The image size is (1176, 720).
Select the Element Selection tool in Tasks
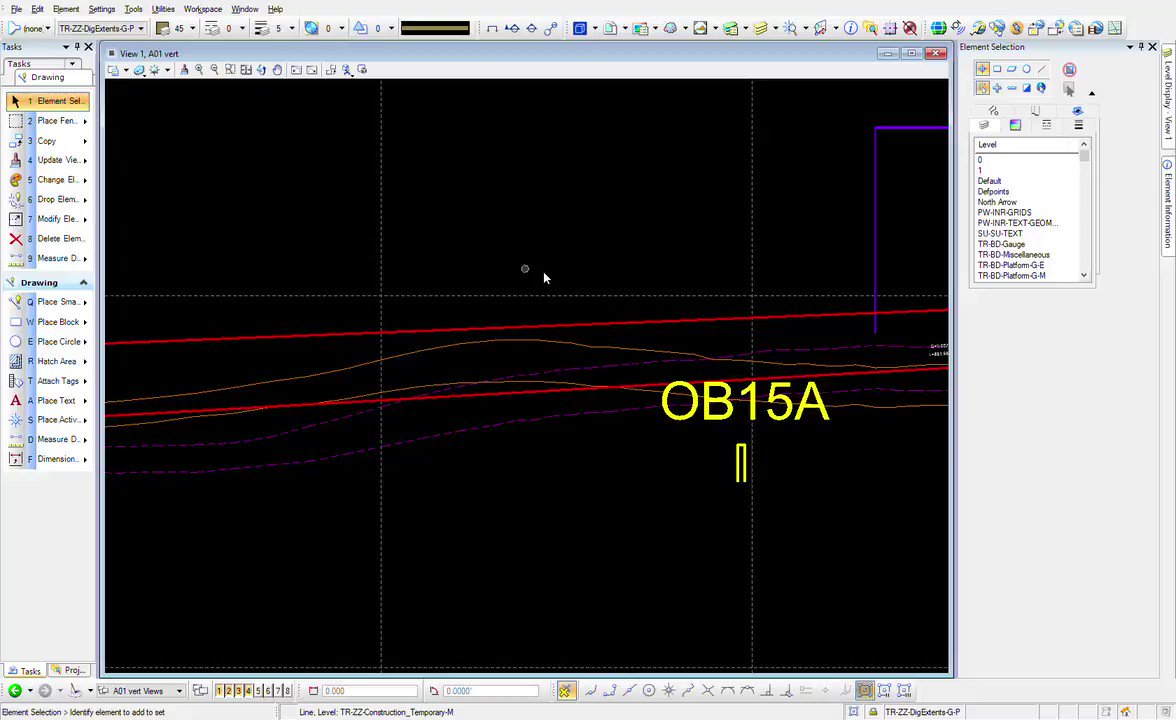point(48,100)
